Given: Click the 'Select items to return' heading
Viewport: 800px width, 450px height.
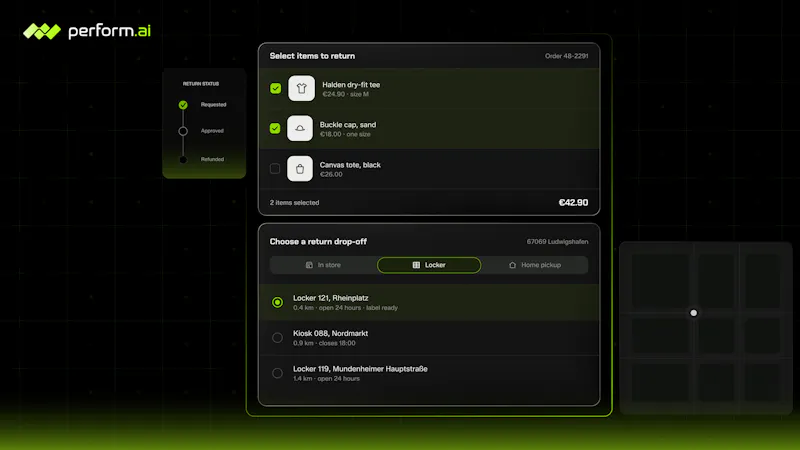Looking at the screenshot, I should [312, 56].
